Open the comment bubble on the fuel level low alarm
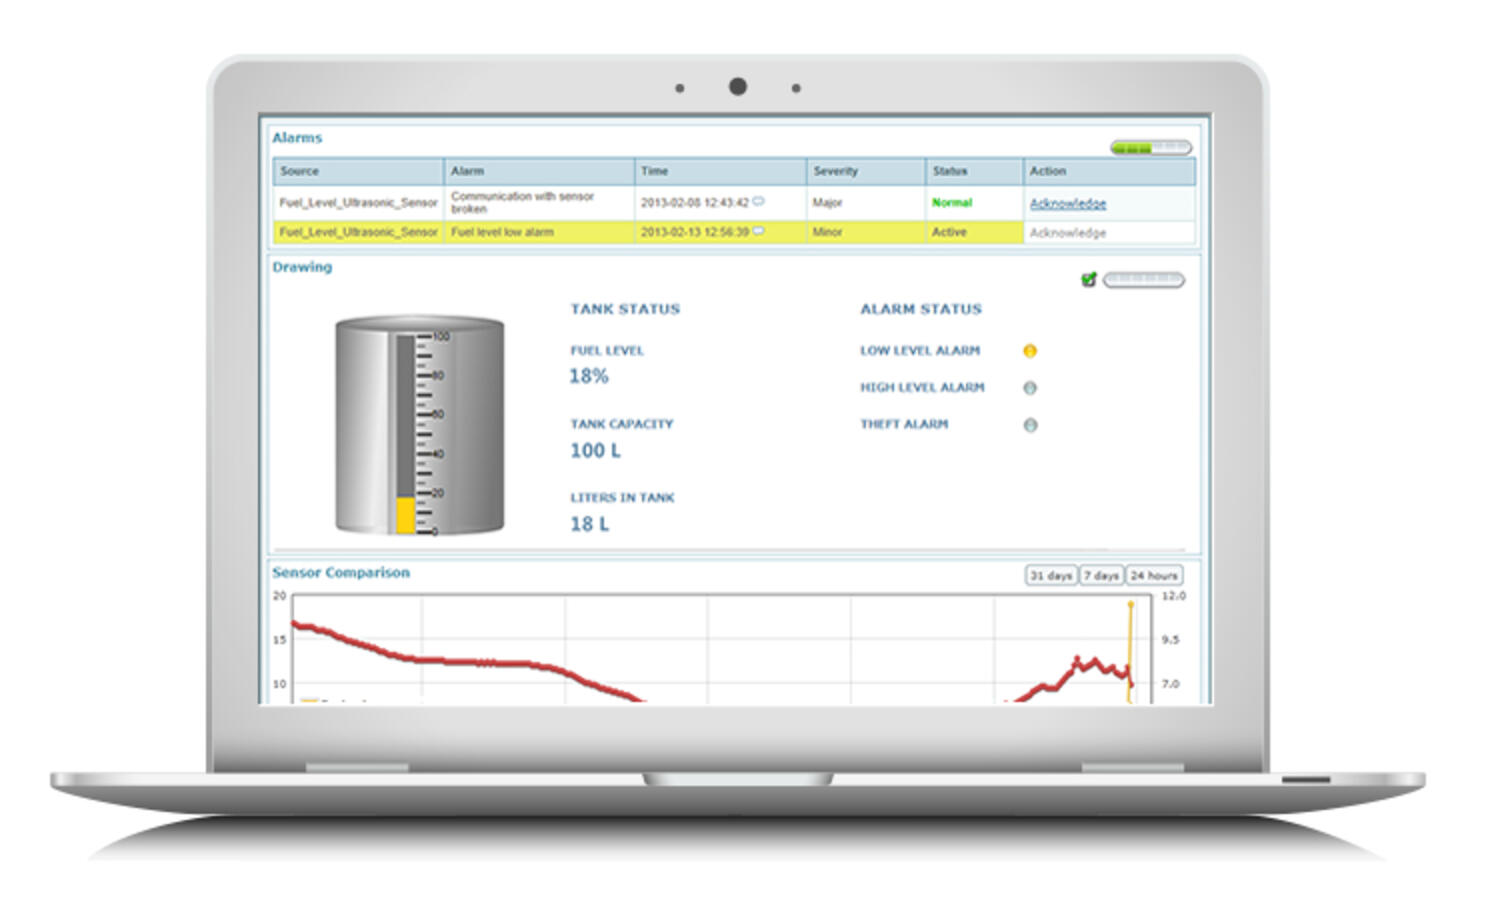The height and width of the screenshot is (900, 1500). tap(761, 232)
